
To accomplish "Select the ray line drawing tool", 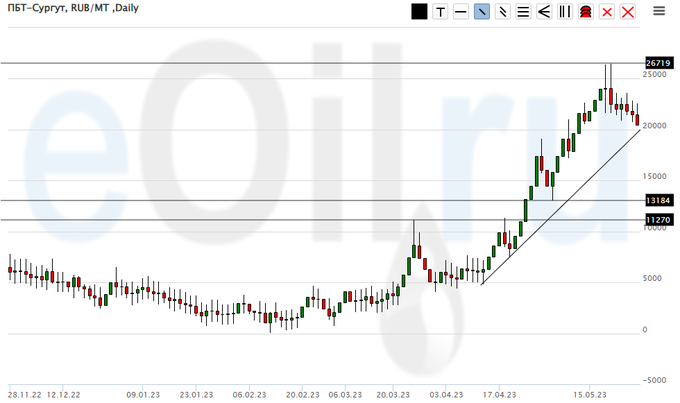I will click(x=502, y=12).
